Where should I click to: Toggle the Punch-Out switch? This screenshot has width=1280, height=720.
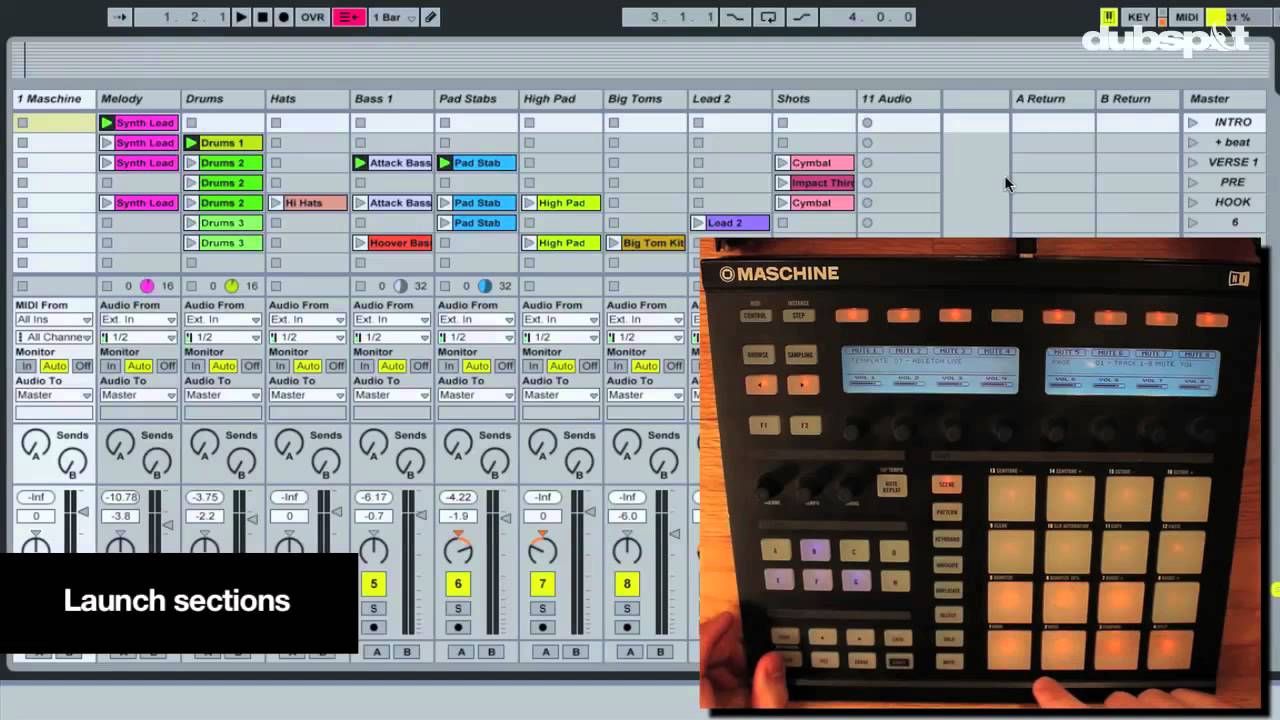(801, 17)
